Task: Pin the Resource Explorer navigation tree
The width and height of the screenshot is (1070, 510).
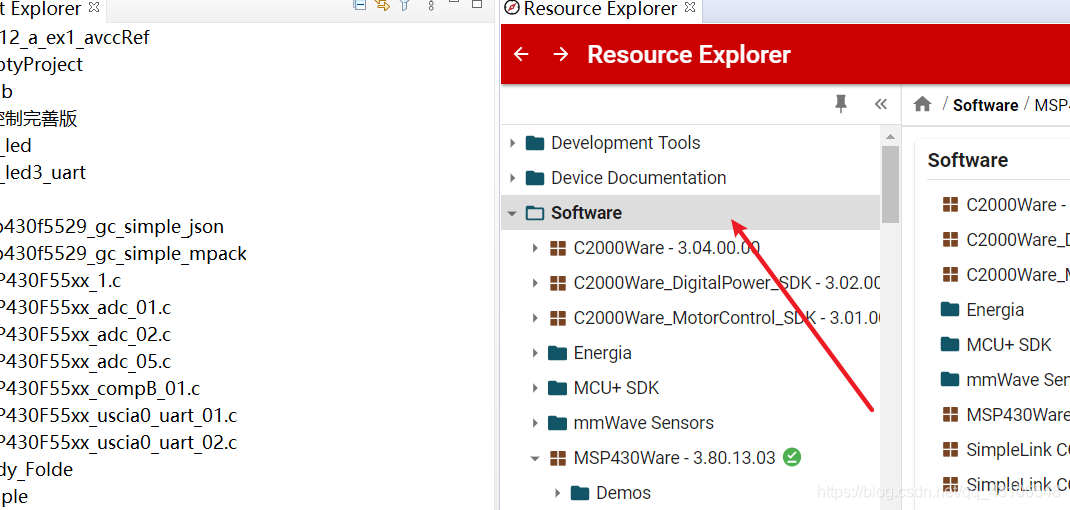Action: coord(841,104)
